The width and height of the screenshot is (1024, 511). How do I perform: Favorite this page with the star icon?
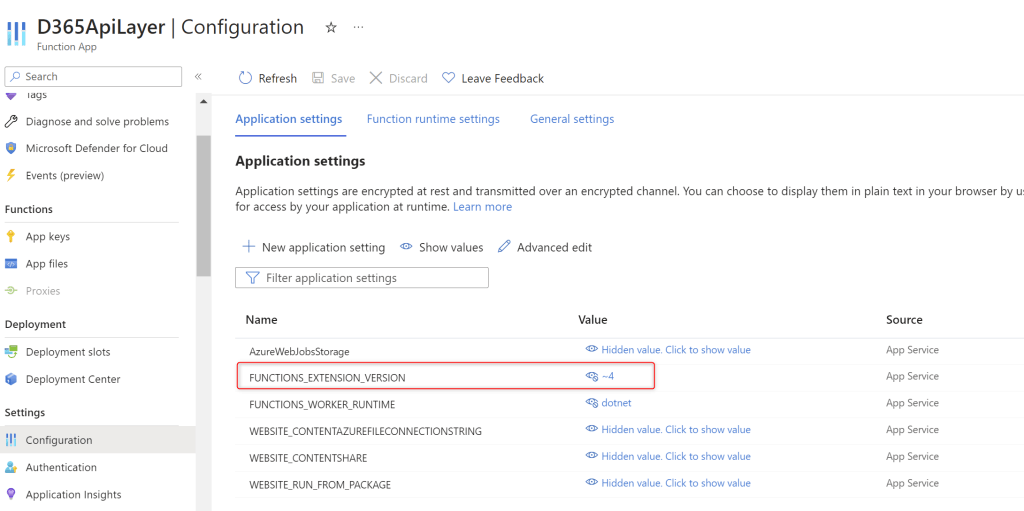click(331, 28)
